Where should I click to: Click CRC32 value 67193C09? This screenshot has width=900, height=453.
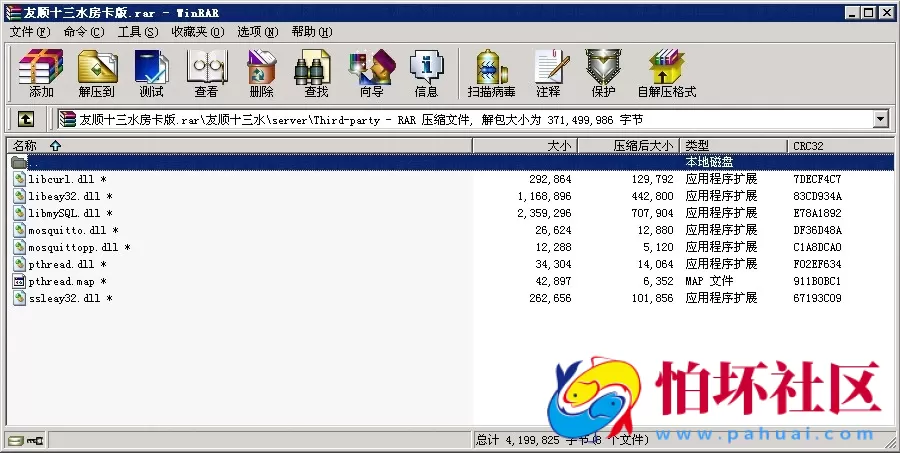tap(817, 299)
